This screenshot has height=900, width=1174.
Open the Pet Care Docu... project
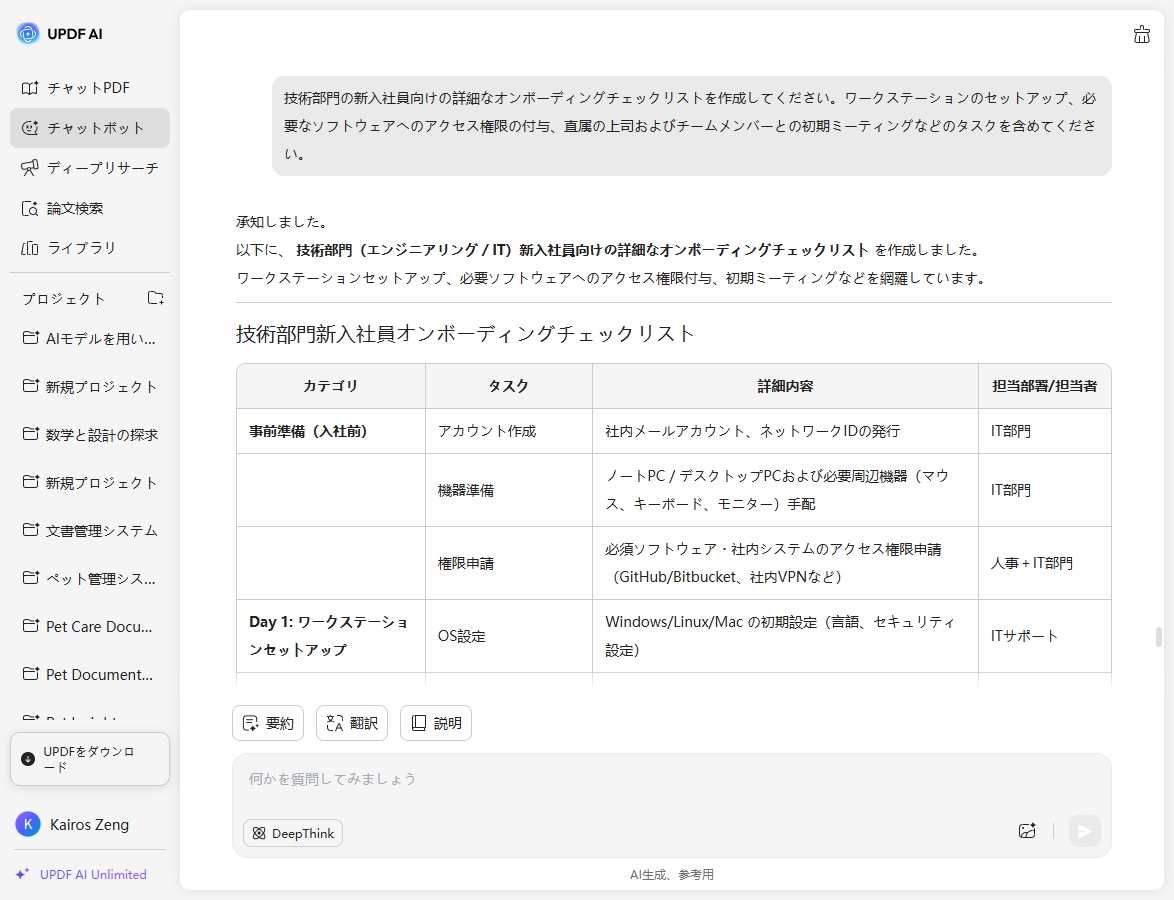click(90, 626)
